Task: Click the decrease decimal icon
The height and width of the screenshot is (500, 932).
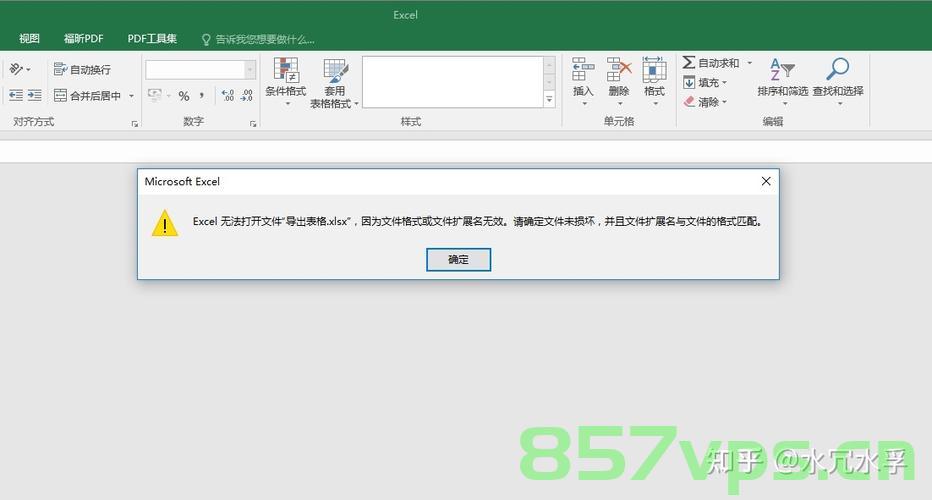Action: [247, 95]
